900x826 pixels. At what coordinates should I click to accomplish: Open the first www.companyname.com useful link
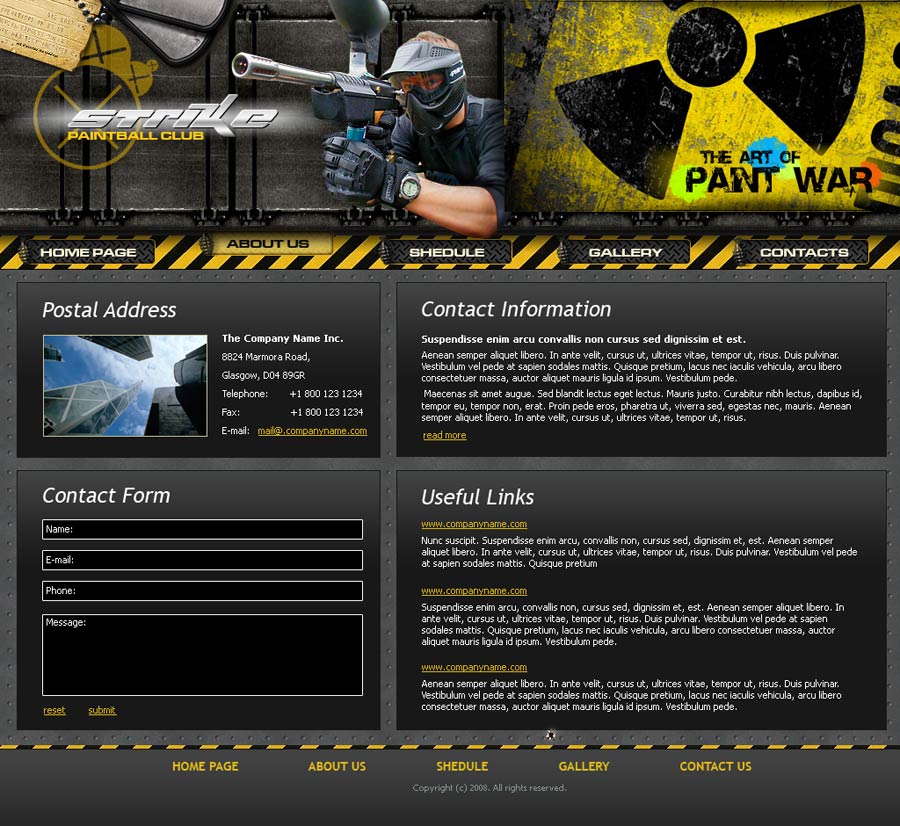[474, 524]
